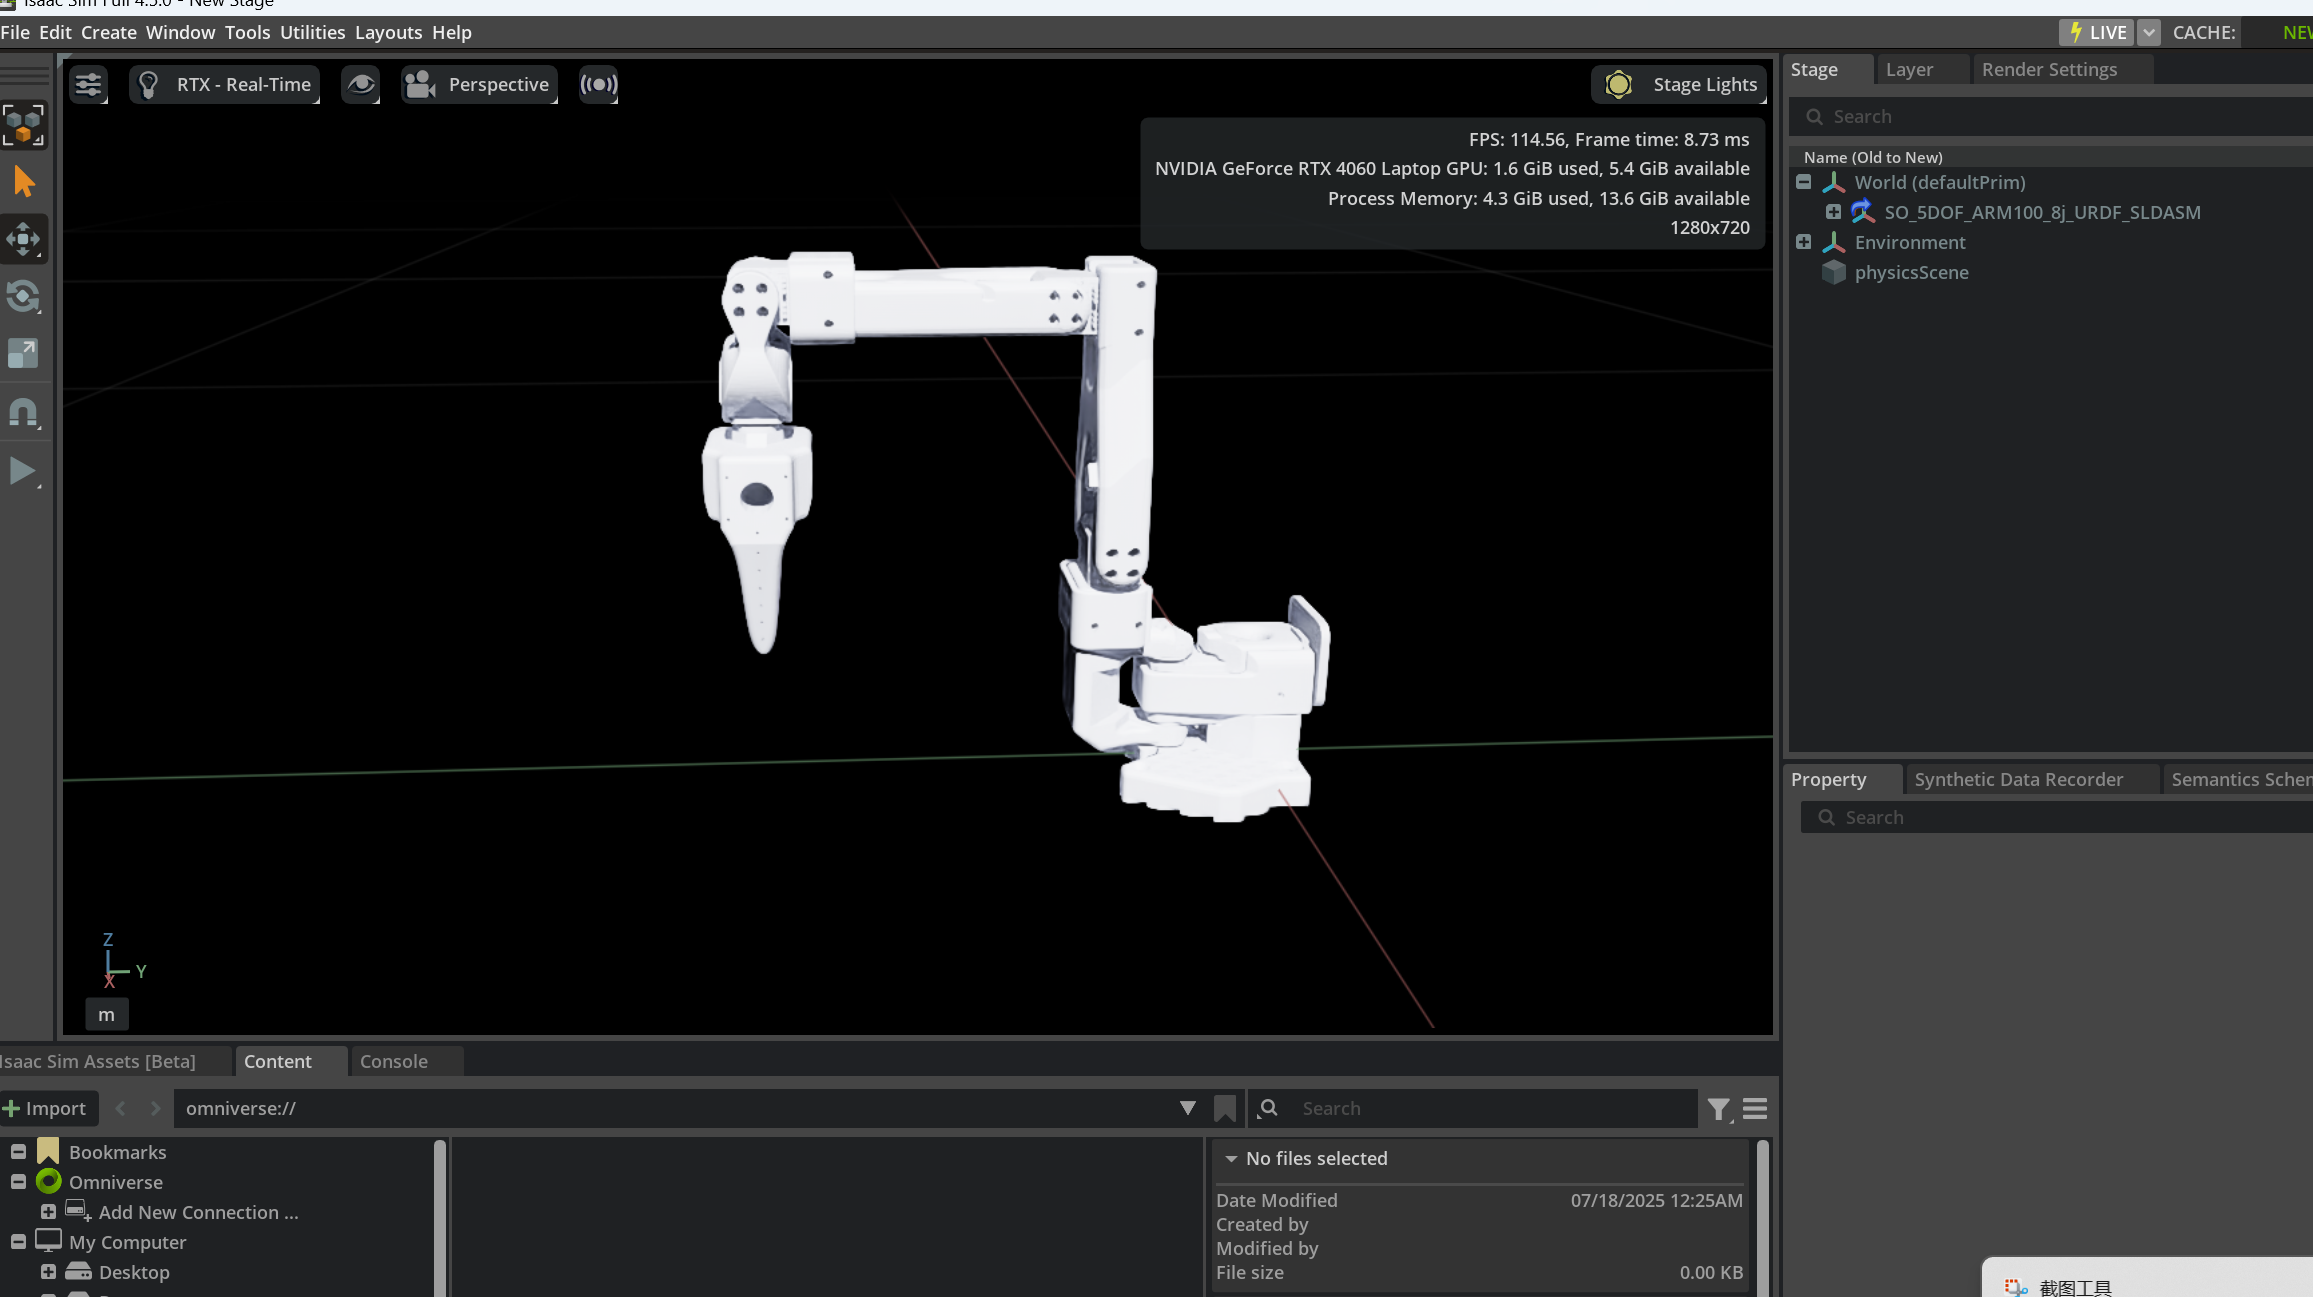Open the Utilities menu
Image resolution: width=2313 pixels, height=1297 pixels.
click(x=312, y=32)
